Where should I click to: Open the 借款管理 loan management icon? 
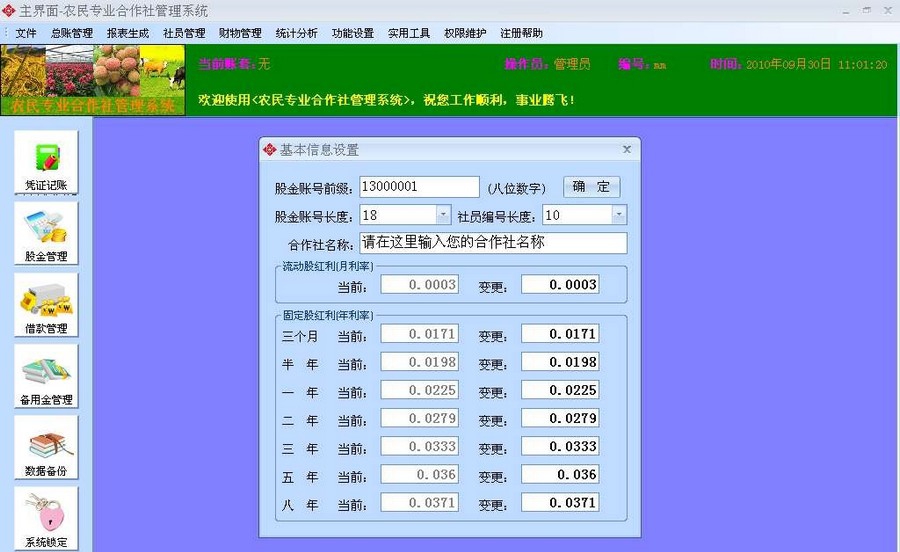[46, 305]
